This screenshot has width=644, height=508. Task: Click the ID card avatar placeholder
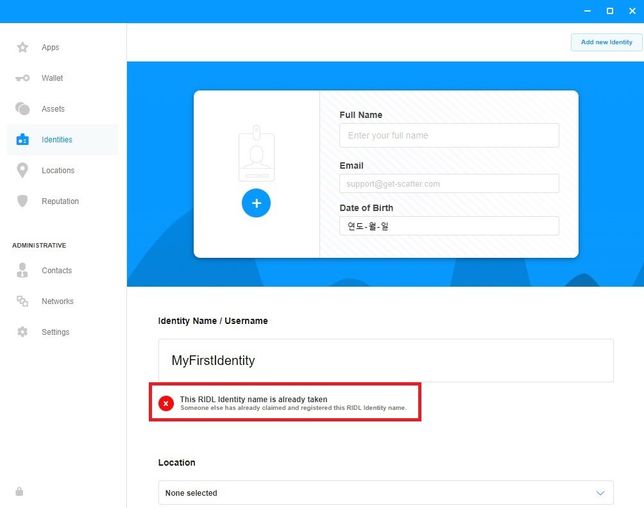click(257, 153)
